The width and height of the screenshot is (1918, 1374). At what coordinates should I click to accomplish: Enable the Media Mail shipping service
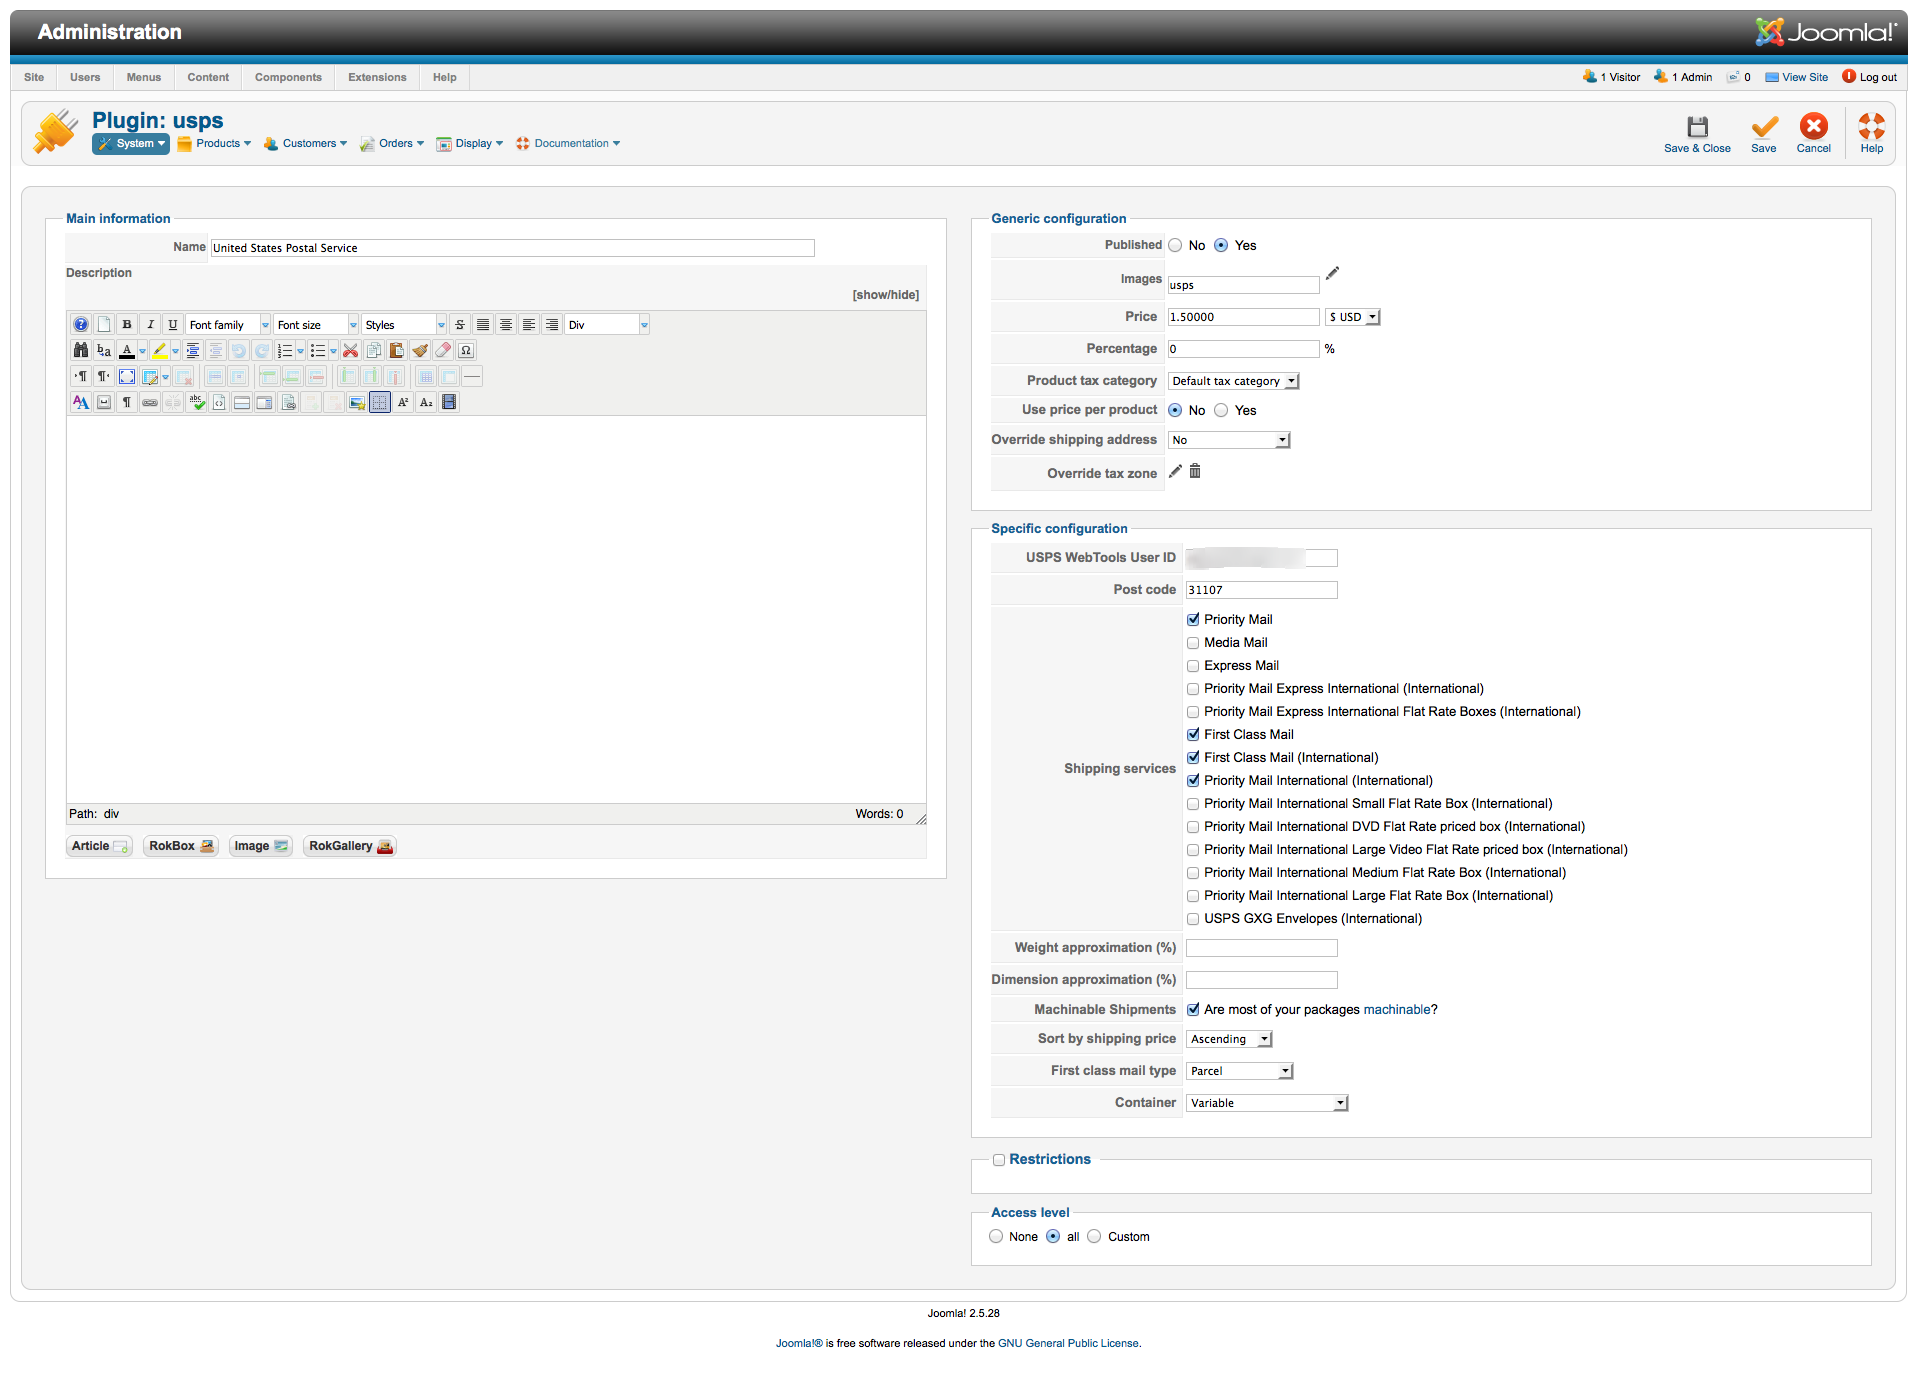[1193, 643]
